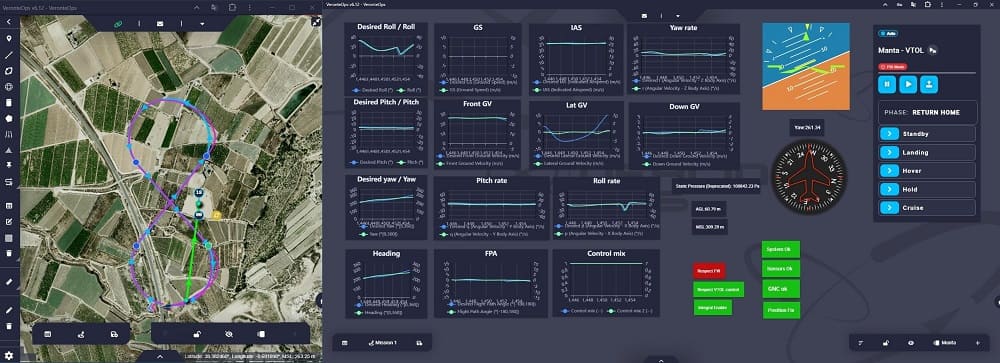
Task: Expand the bottom panel chevron under map
Action: coord(159,357)
